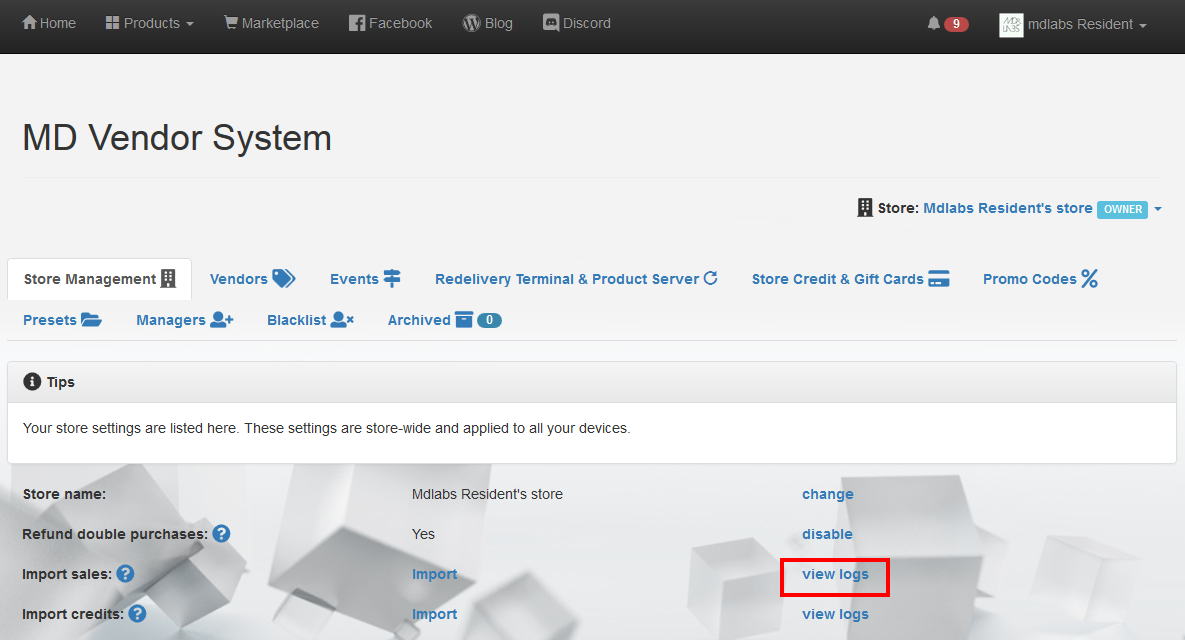Disable refund double purchases setting
The width and height of the screenshot is (1185, 640).
click(x=827, y=534)
